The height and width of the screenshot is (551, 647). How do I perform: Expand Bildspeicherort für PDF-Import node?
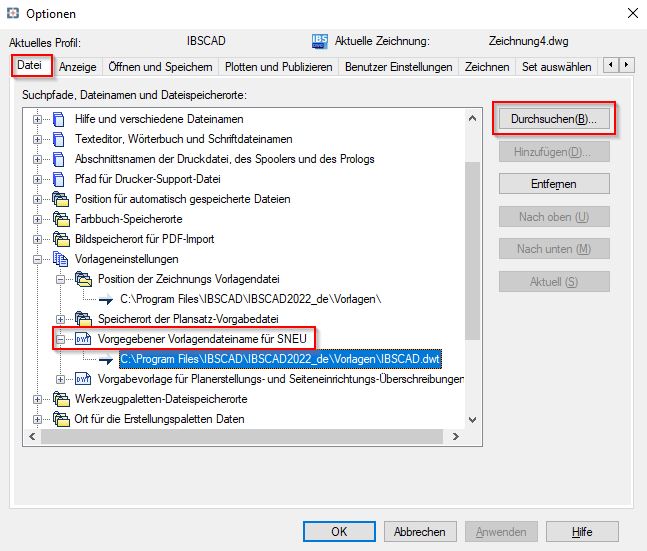point(37,239)
